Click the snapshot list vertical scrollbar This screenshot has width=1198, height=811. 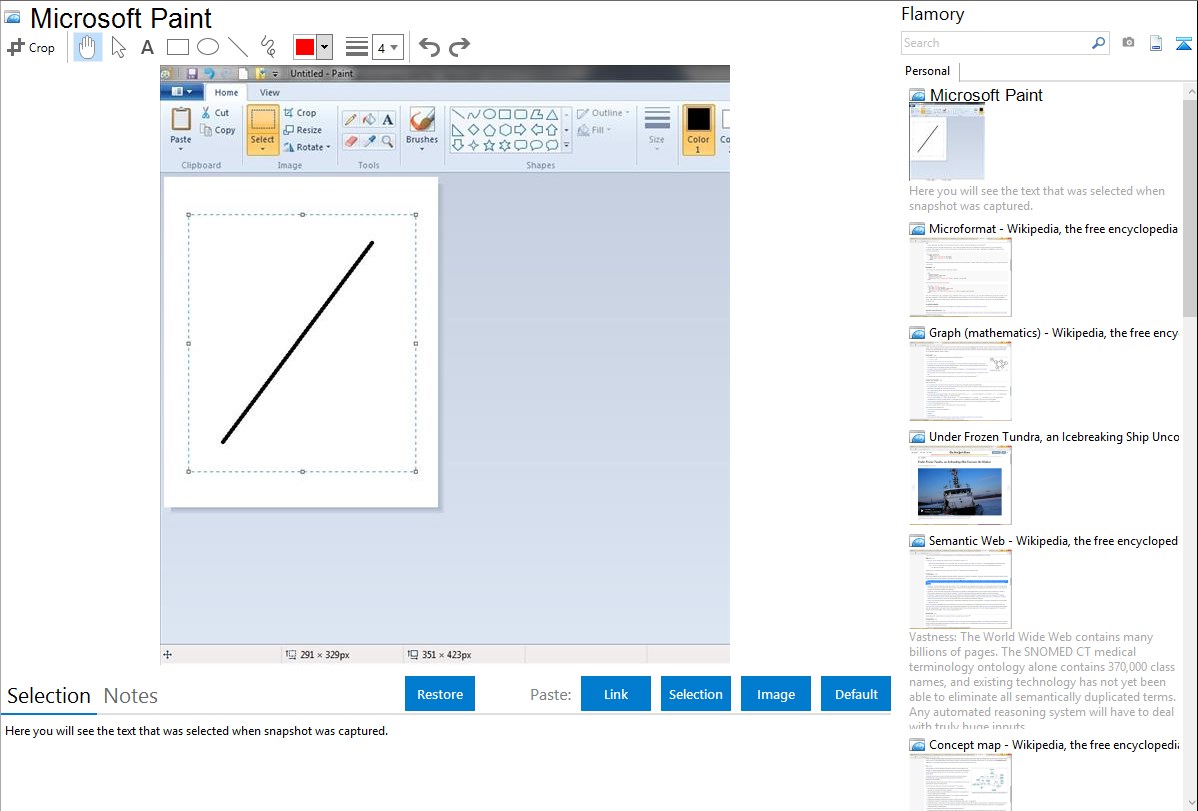[x=1190, y=206]
